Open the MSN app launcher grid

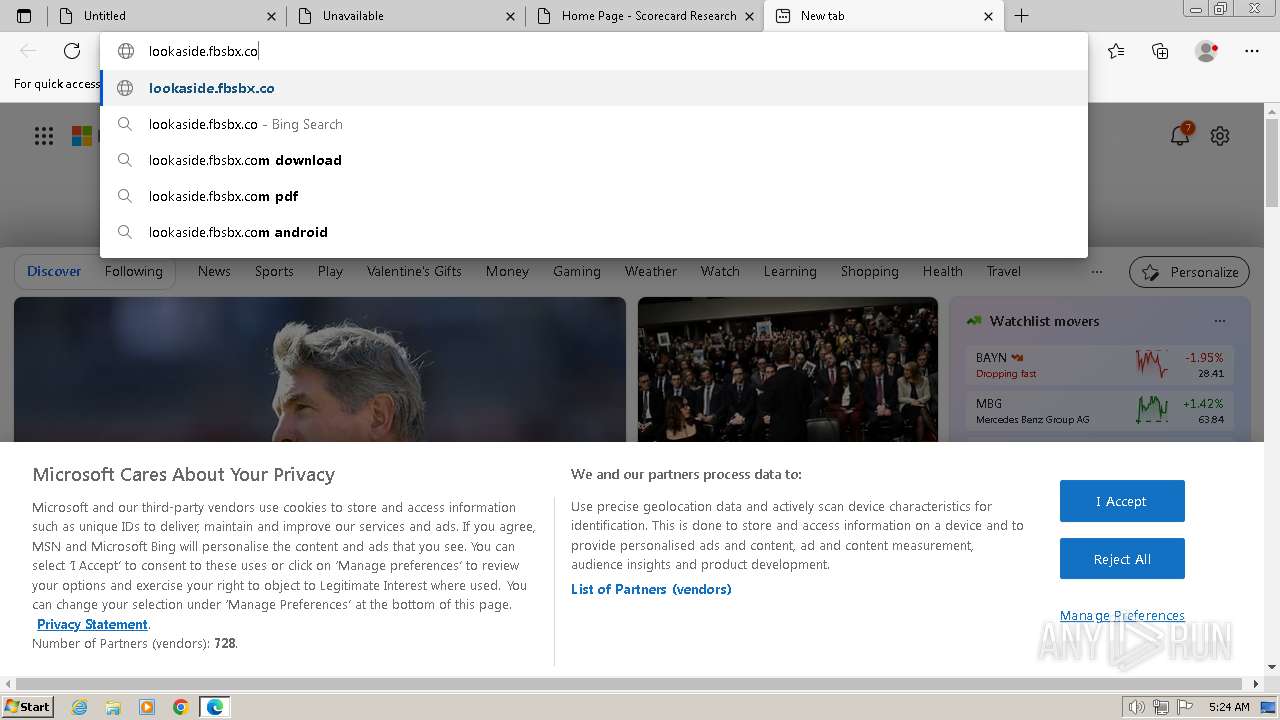[x=44, y=136]
